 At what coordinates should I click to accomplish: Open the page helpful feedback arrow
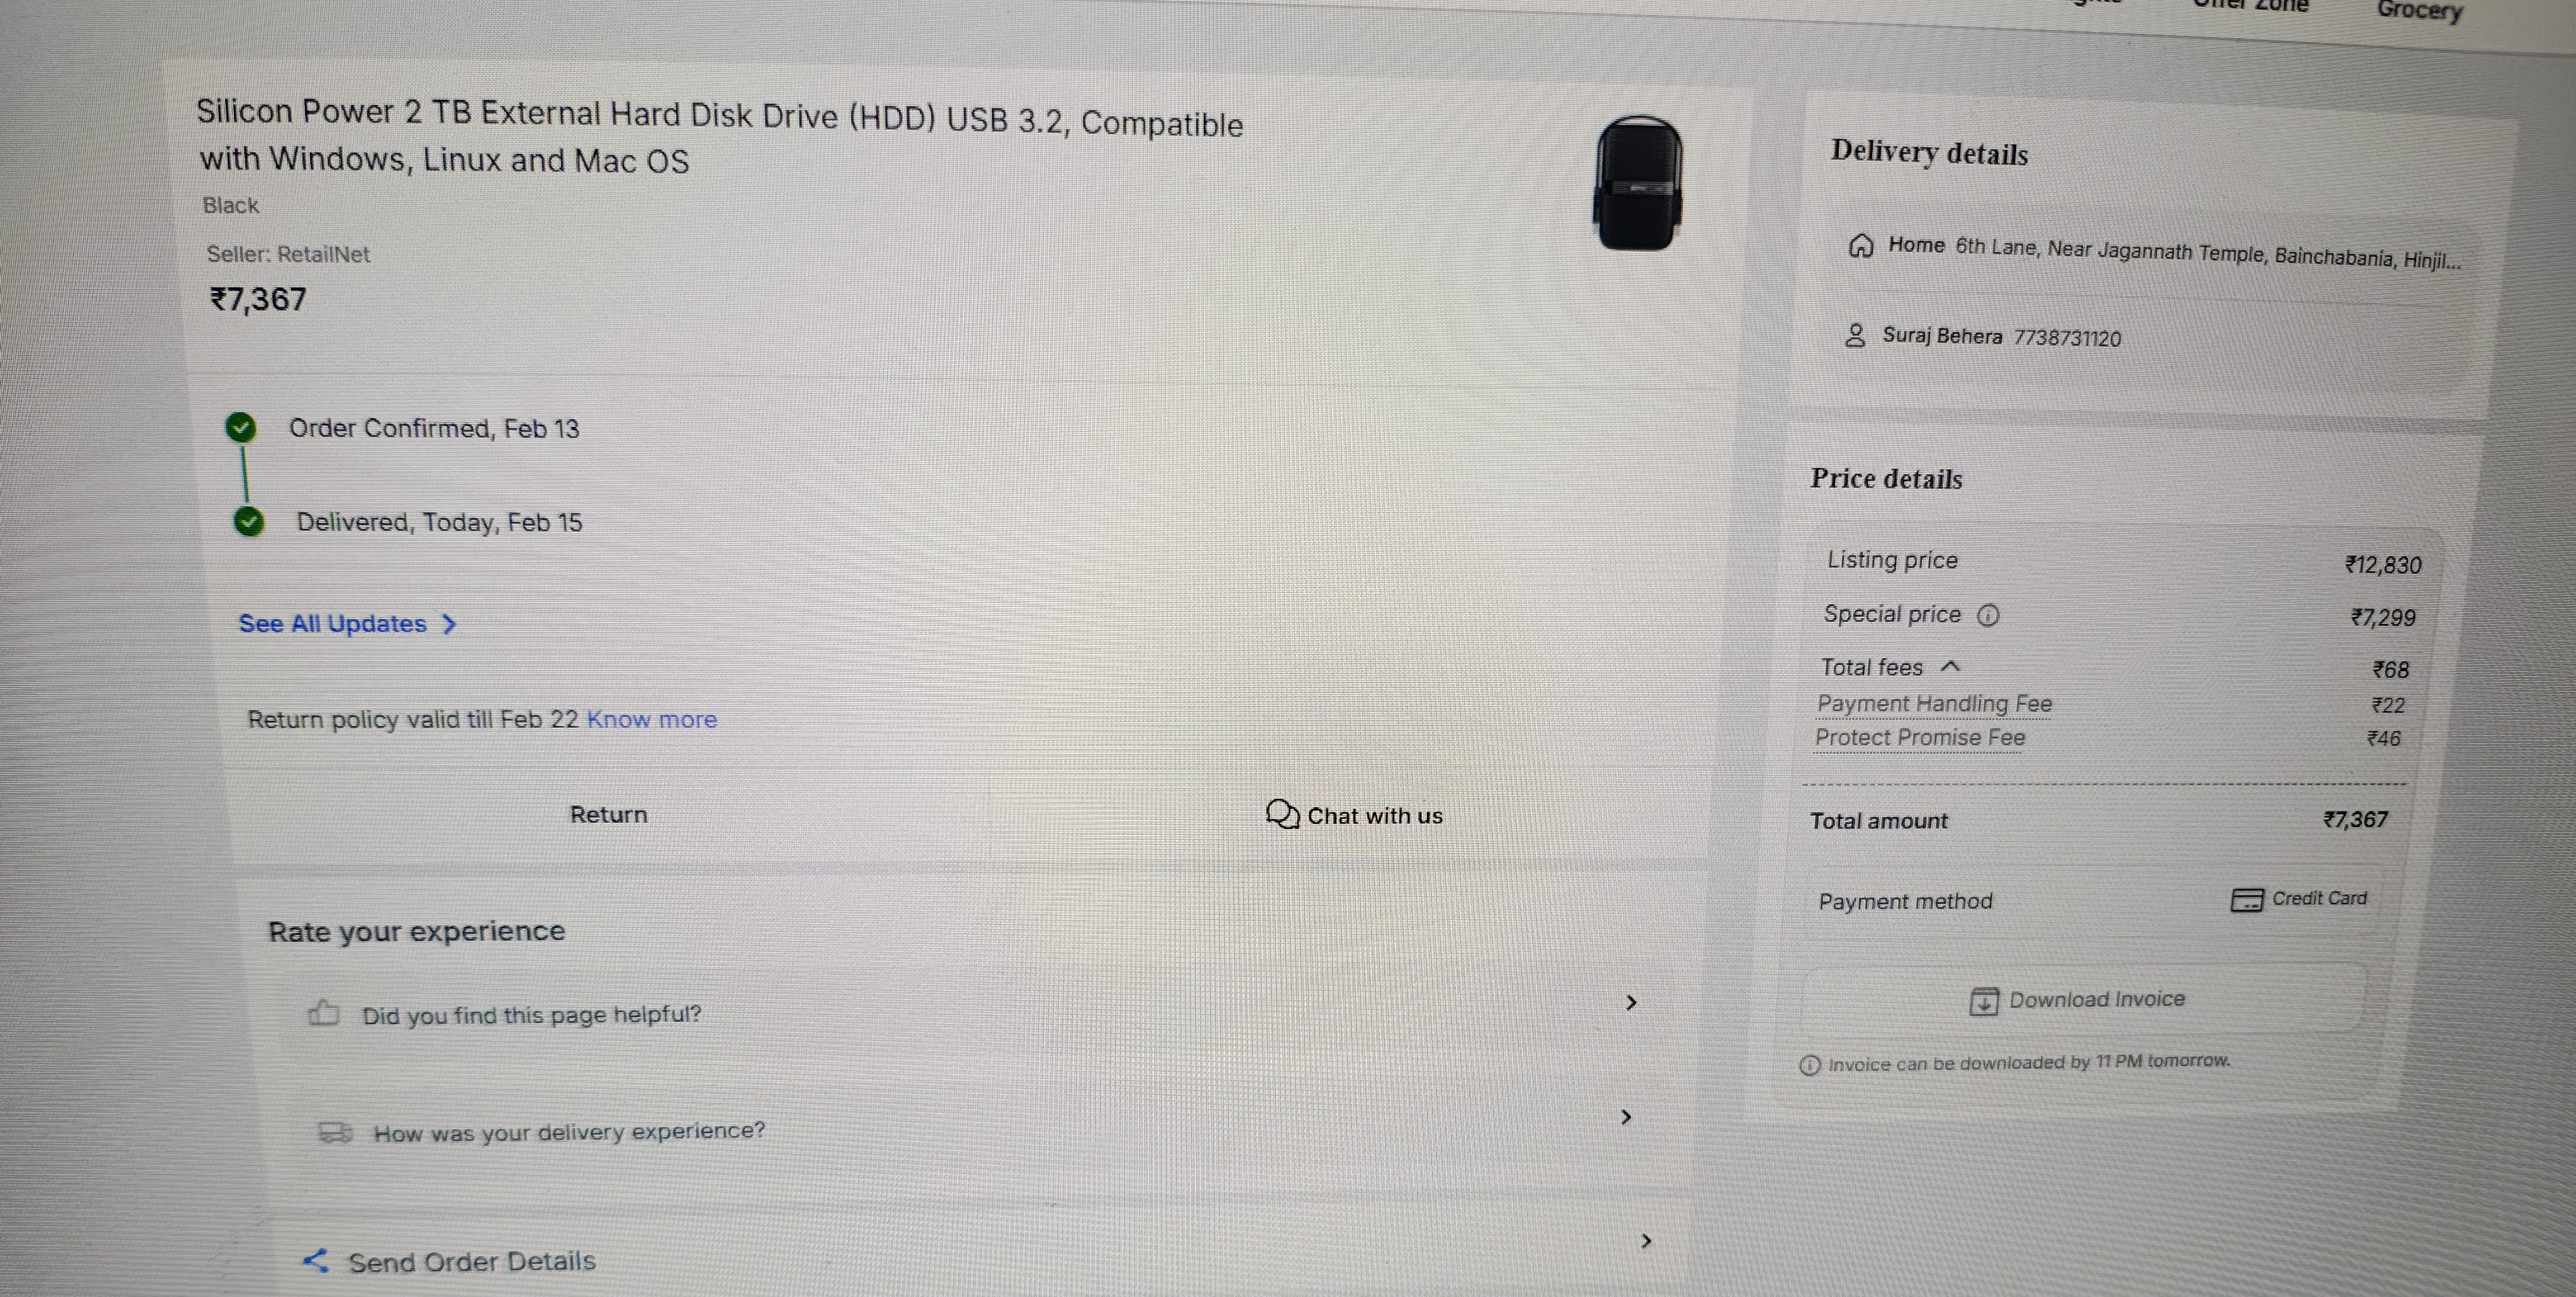1631,1002
